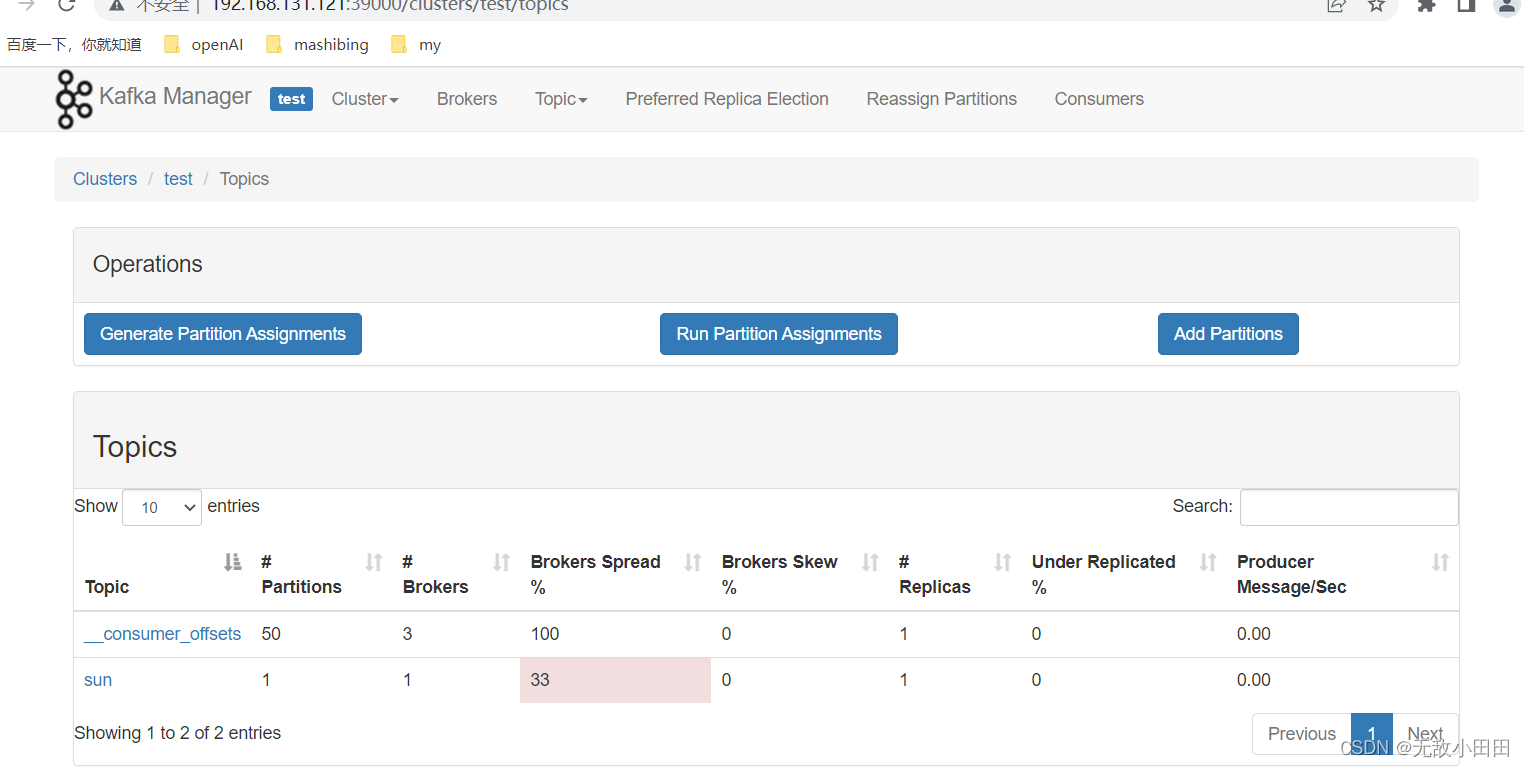This screenshot has height=767, width=1524.
Task: Open Preferred Replica Election page
Action: coord(727,99)
